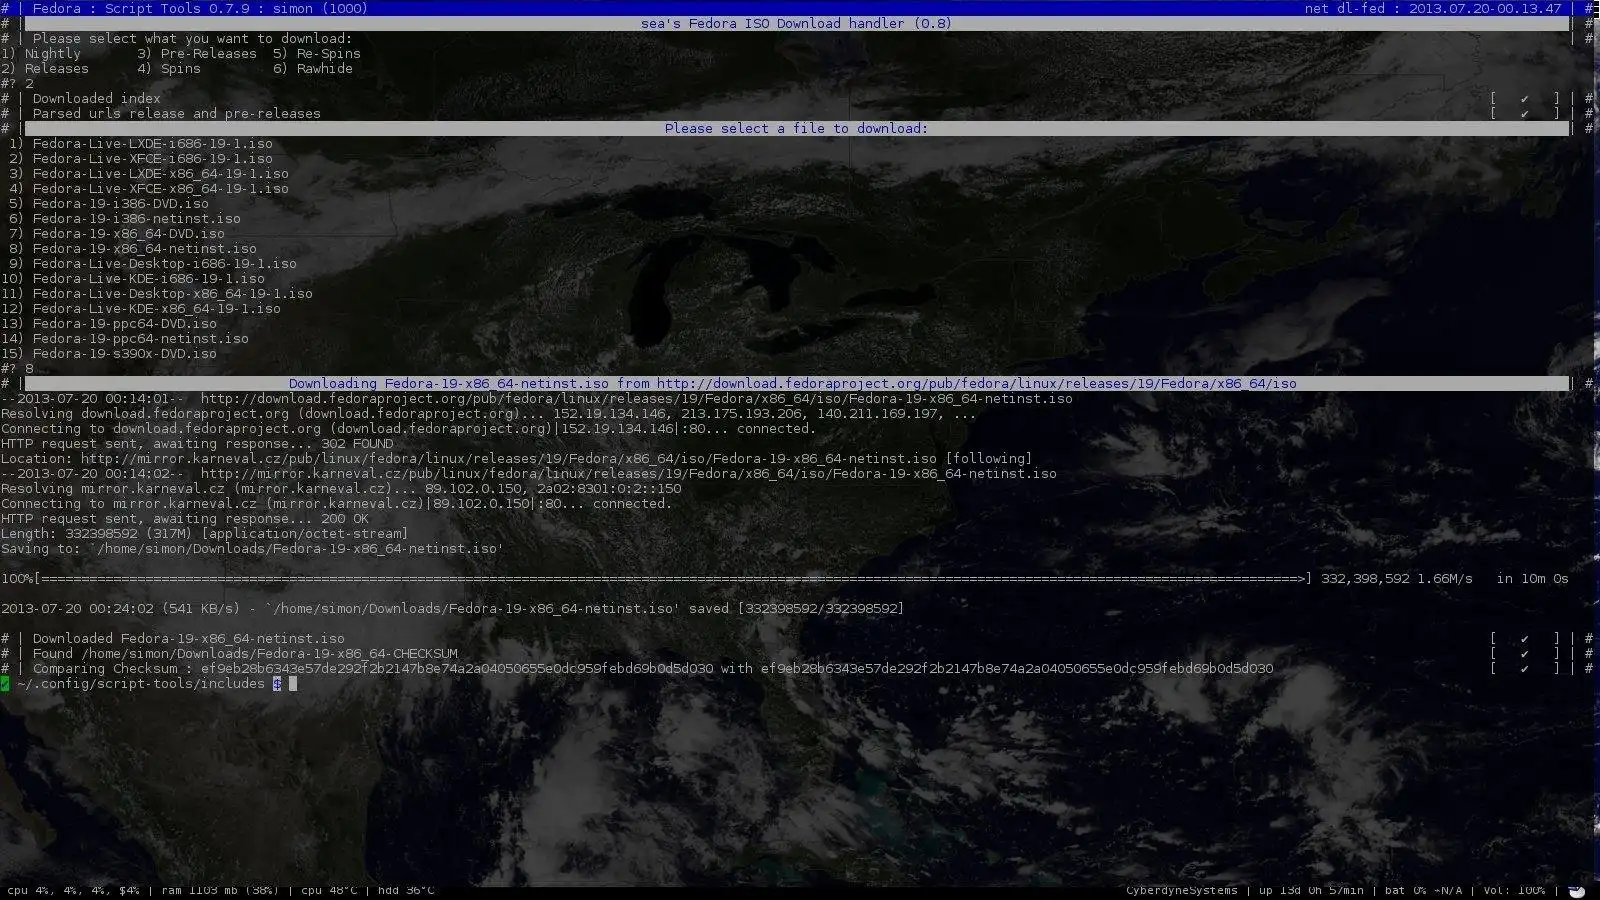Click the header 'sea's Fedora ISO Download handler (0.8)'
This screenshot has width=1600, height=900.
[797, 24]
